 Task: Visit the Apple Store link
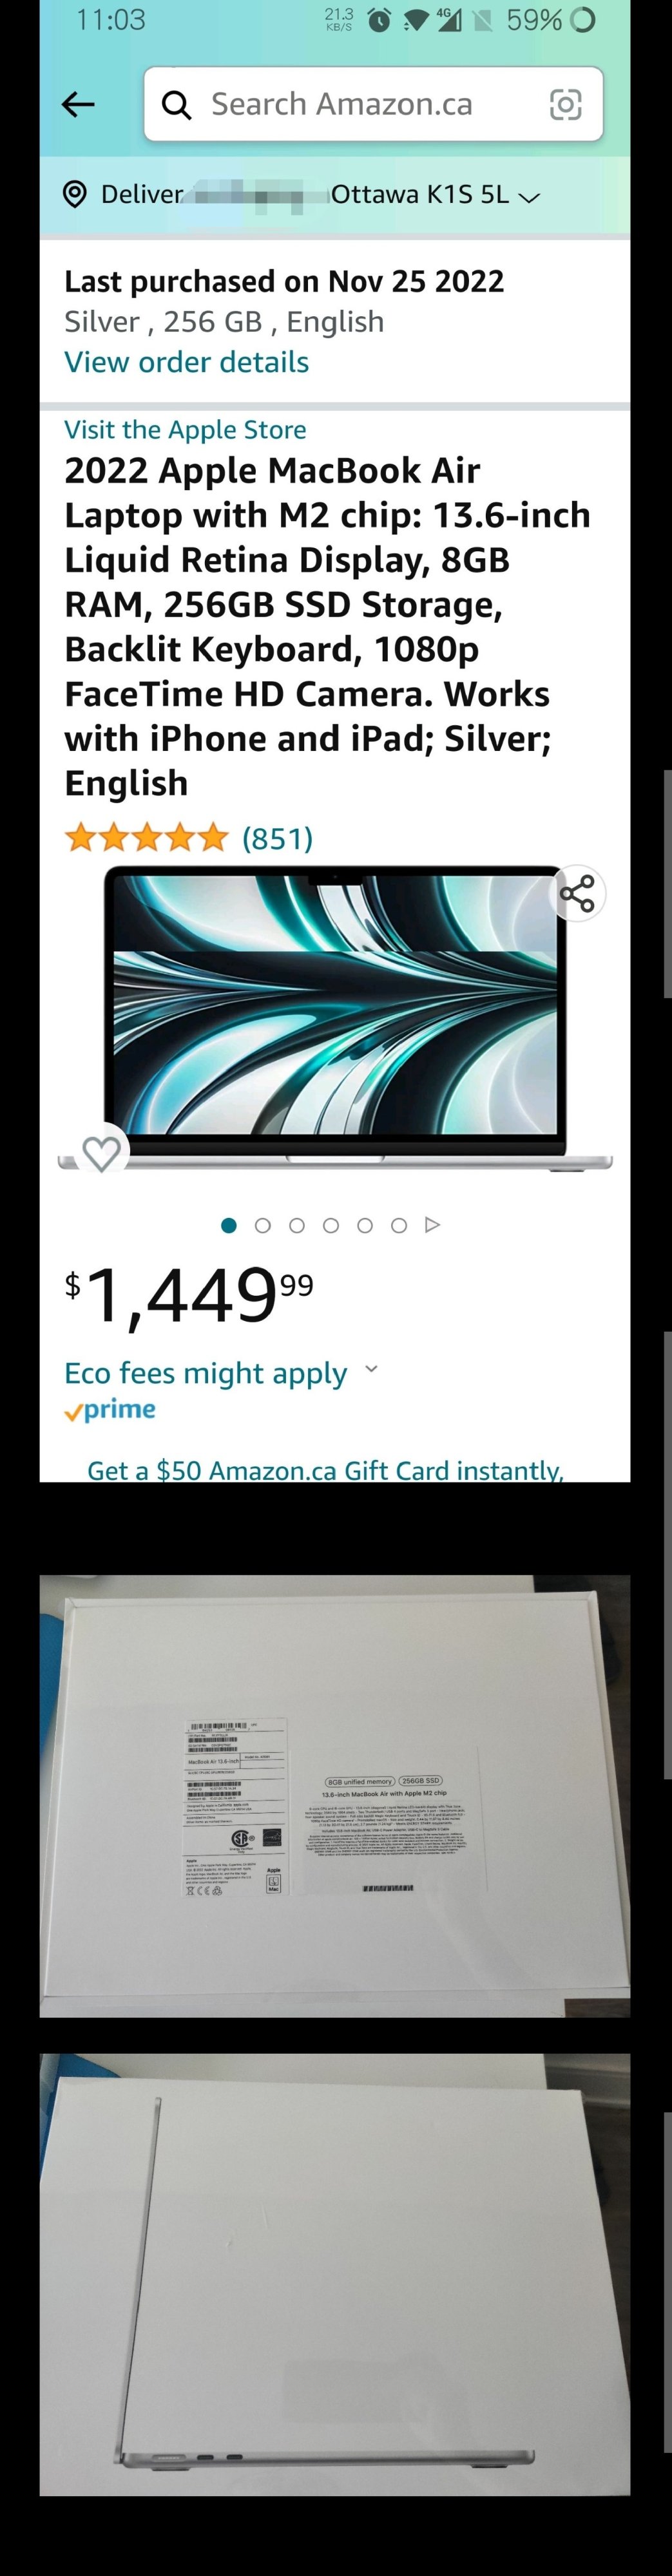pos(185,430)
